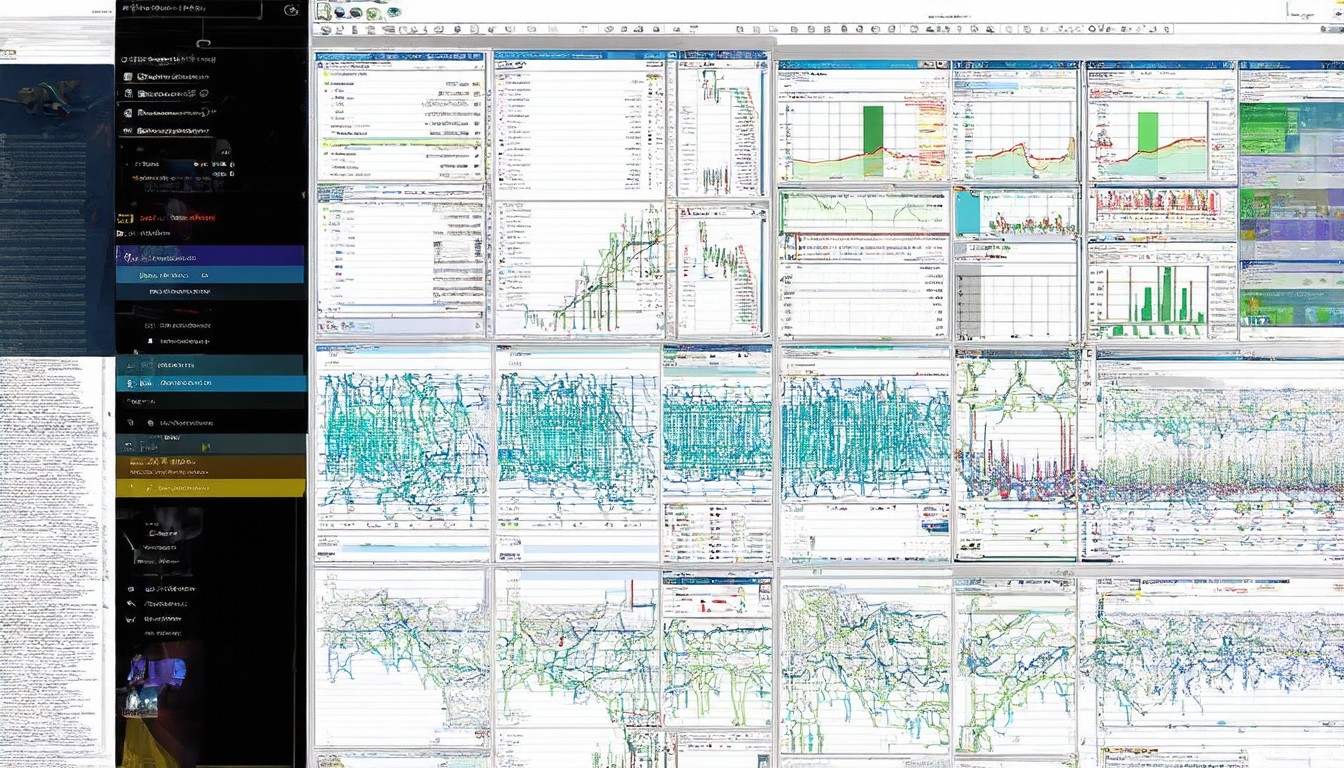Click the circular icon atop the dark sidebar

[x=291, y=10]
